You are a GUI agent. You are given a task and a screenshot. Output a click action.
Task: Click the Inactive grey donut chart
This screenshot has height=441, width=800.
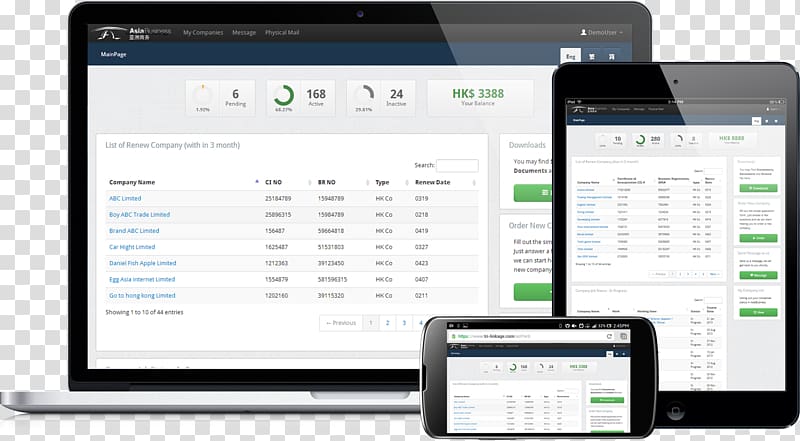[x=365, y=97]
